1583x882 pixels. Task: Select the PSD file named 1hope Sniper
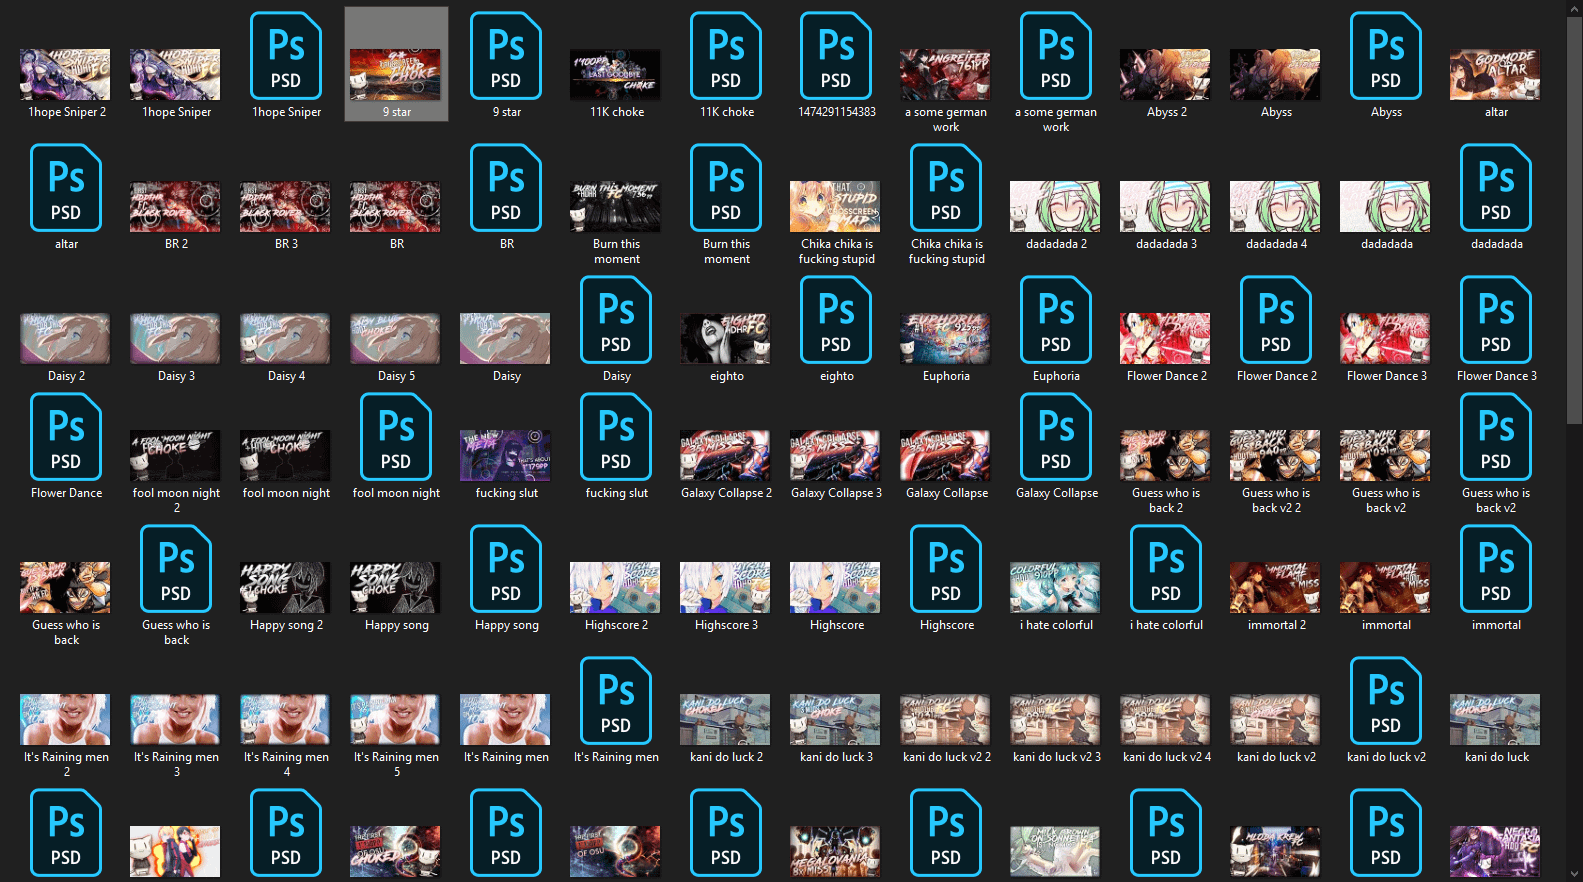[286, 56]
